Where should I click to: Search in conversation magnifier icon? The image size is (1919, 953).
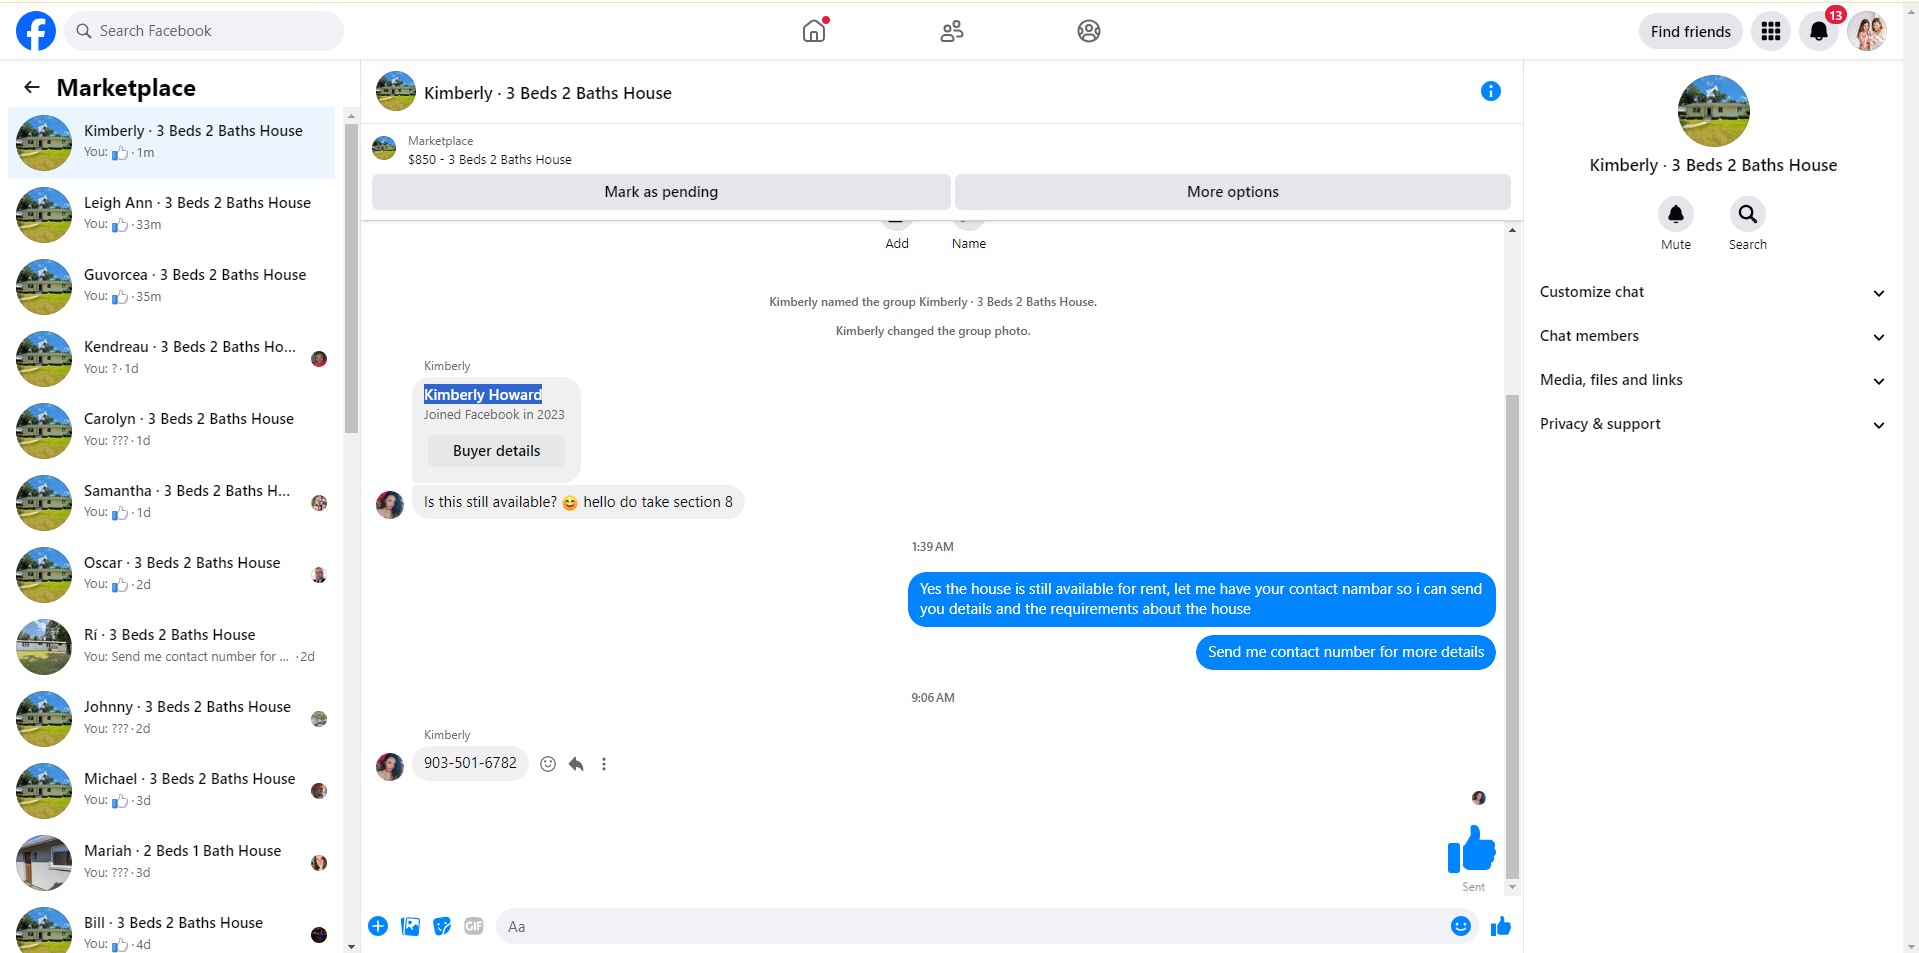1748,214
